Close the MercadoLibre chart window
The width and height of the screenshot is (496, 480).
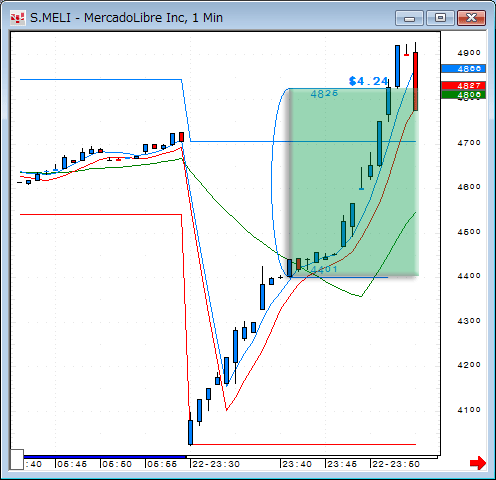pos(471,18)
